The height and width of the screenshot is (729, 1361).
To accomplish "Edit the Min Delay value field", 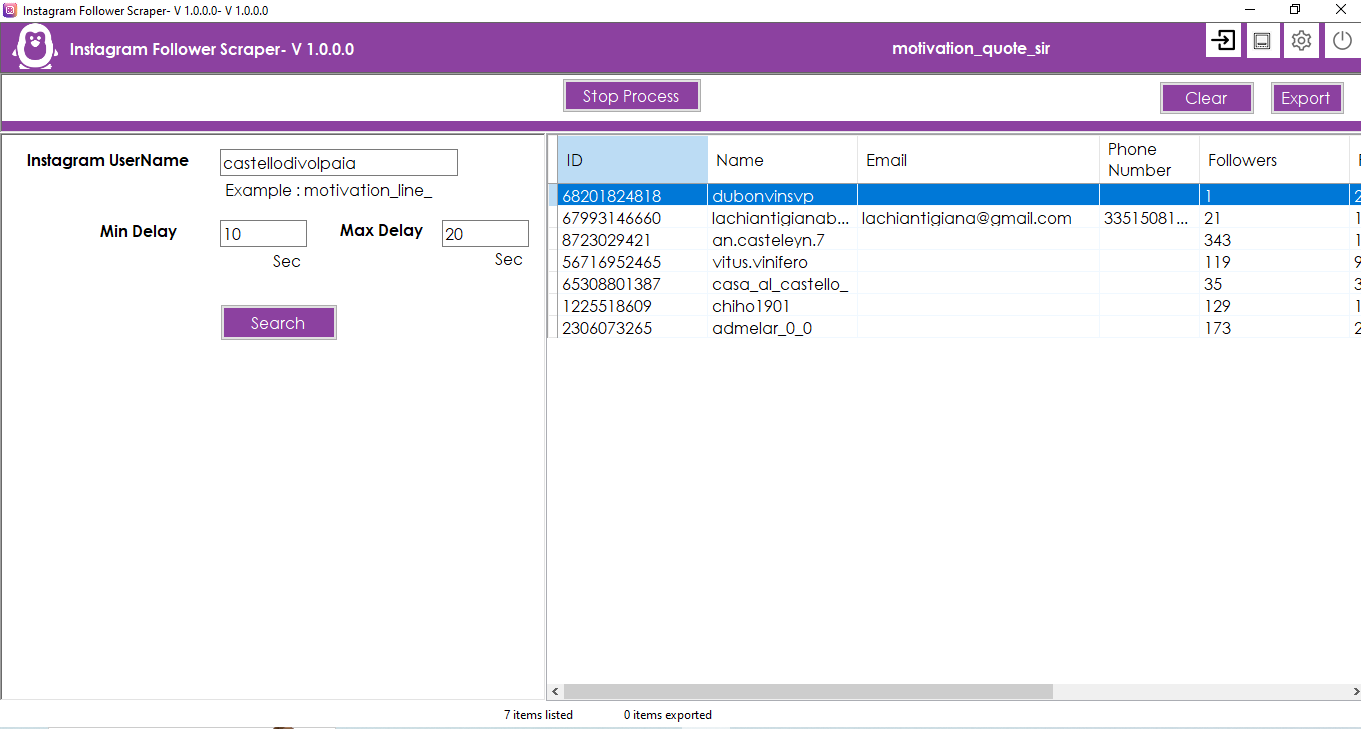I will (x=263, y=234).
